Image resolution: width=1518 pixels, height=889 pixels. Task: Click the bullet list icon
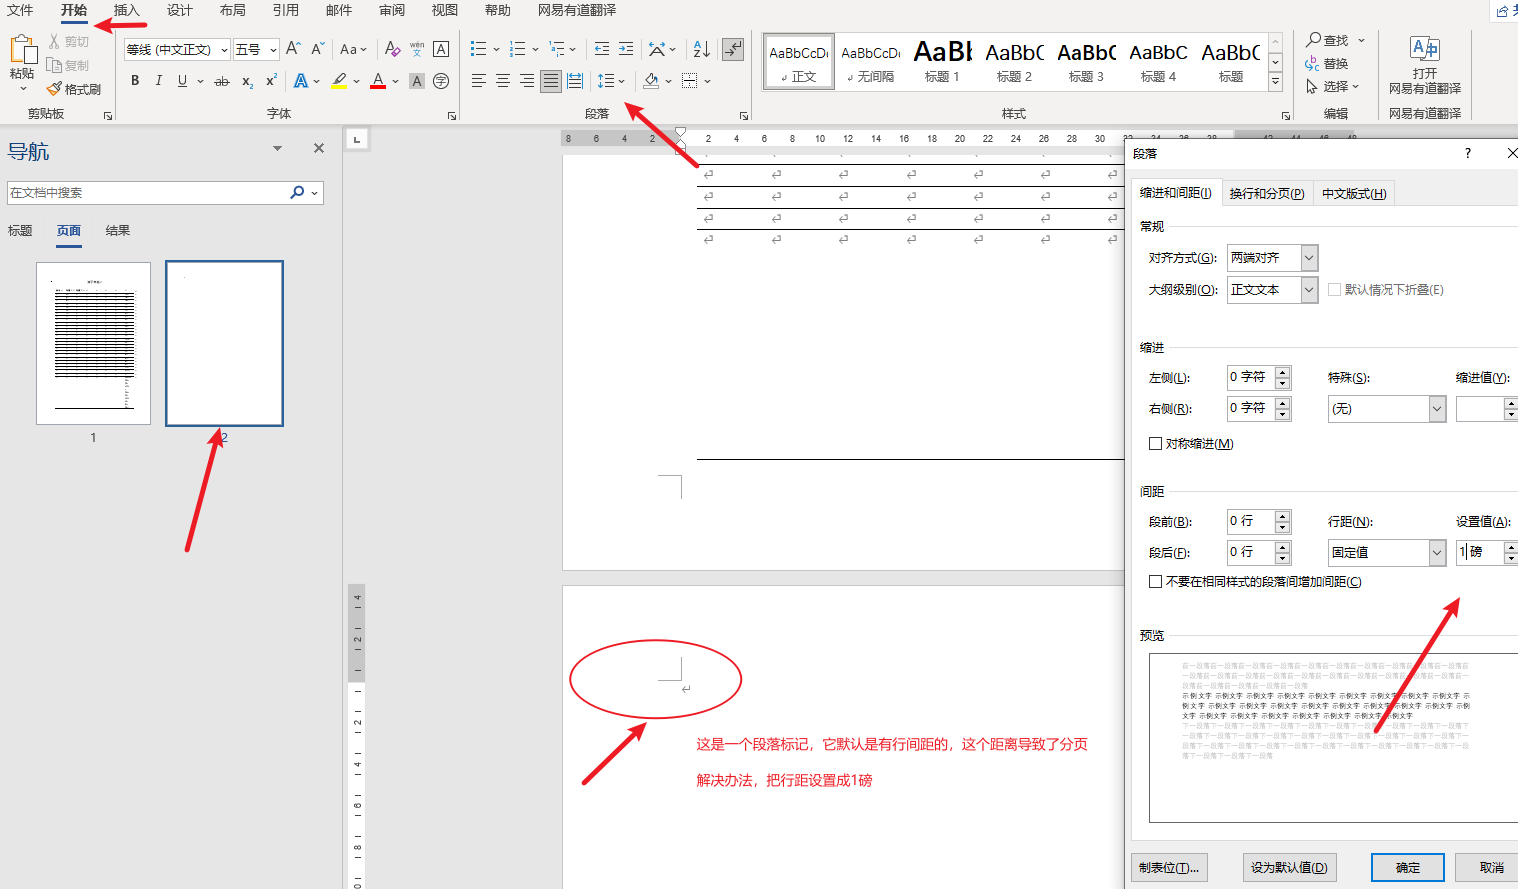[x=479, y=48]
